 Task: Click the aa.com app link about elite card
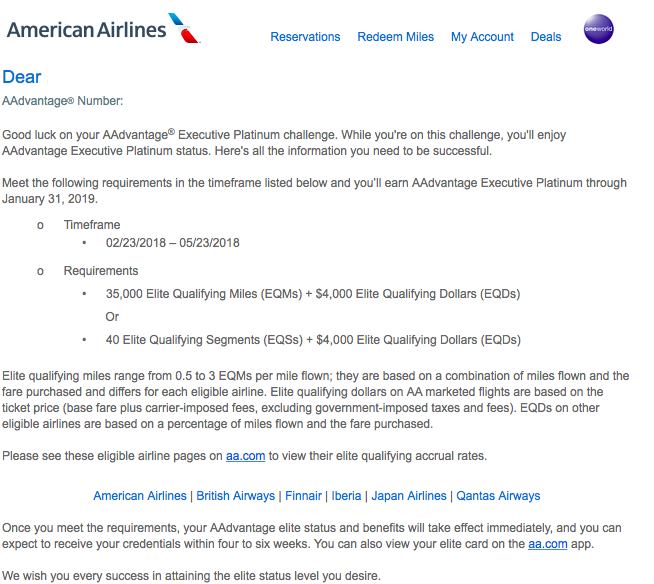(548, 542)
